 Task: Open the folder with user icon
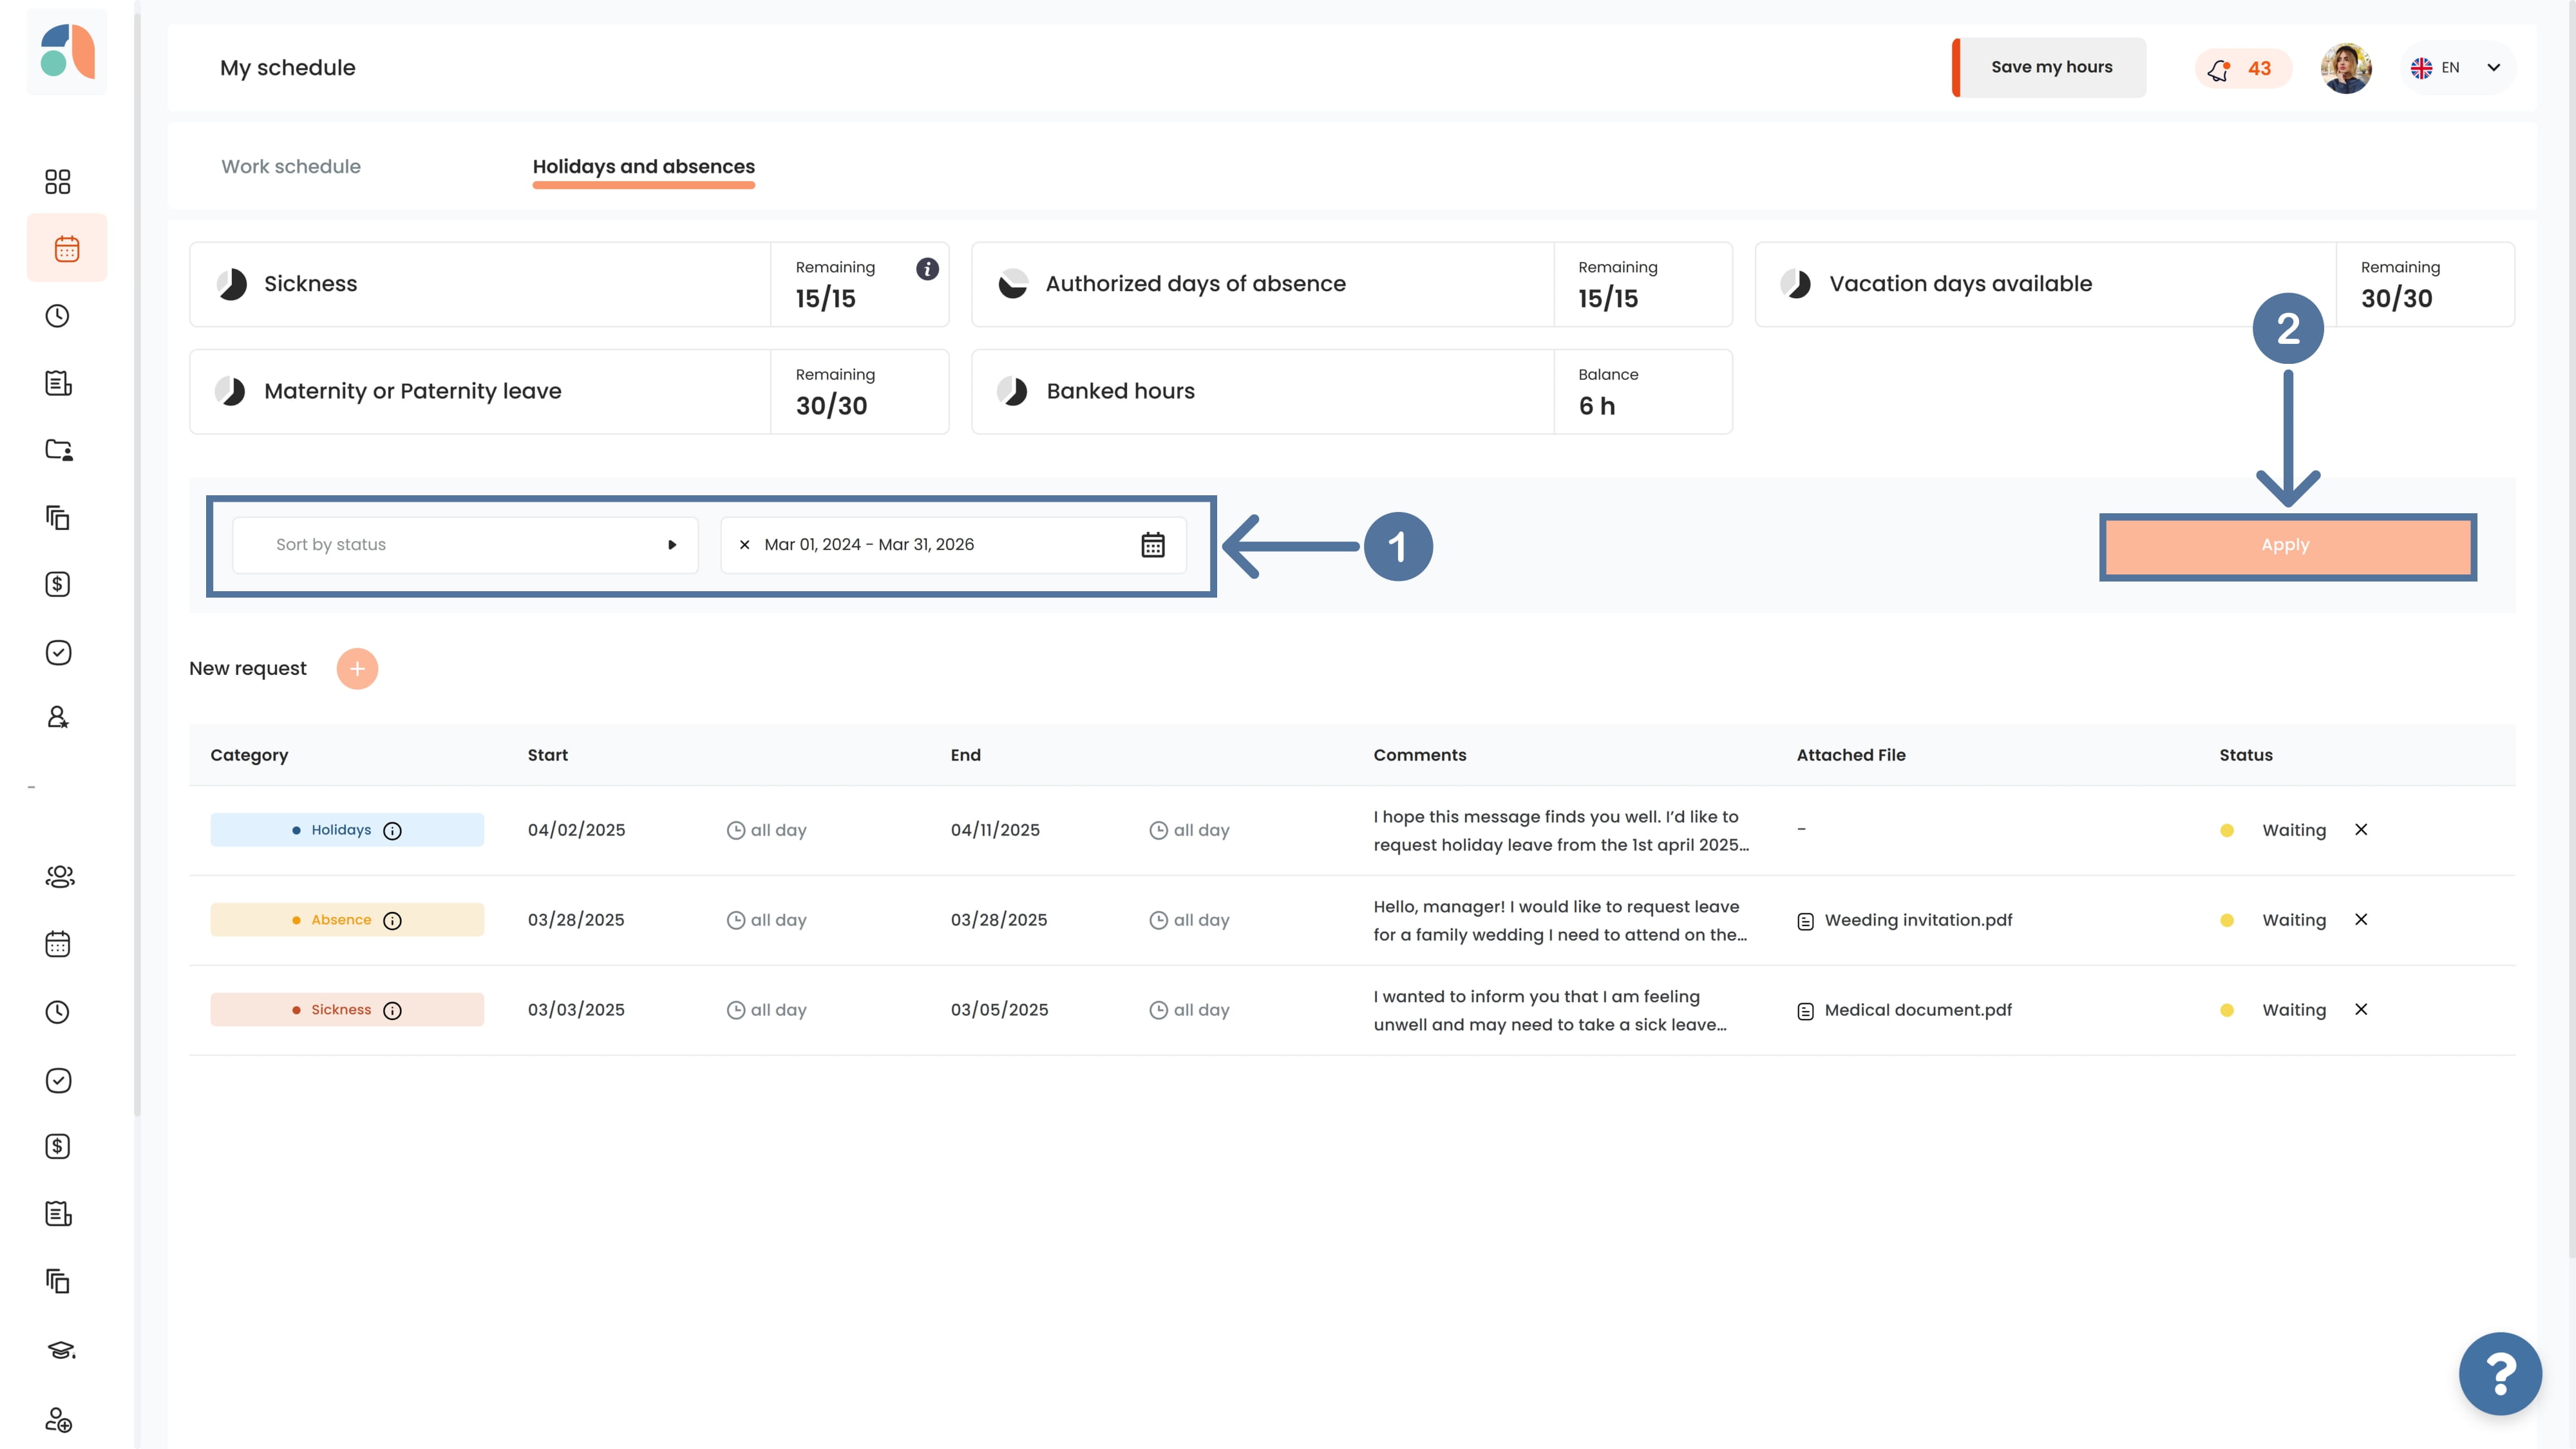click(x=58, y=450)
